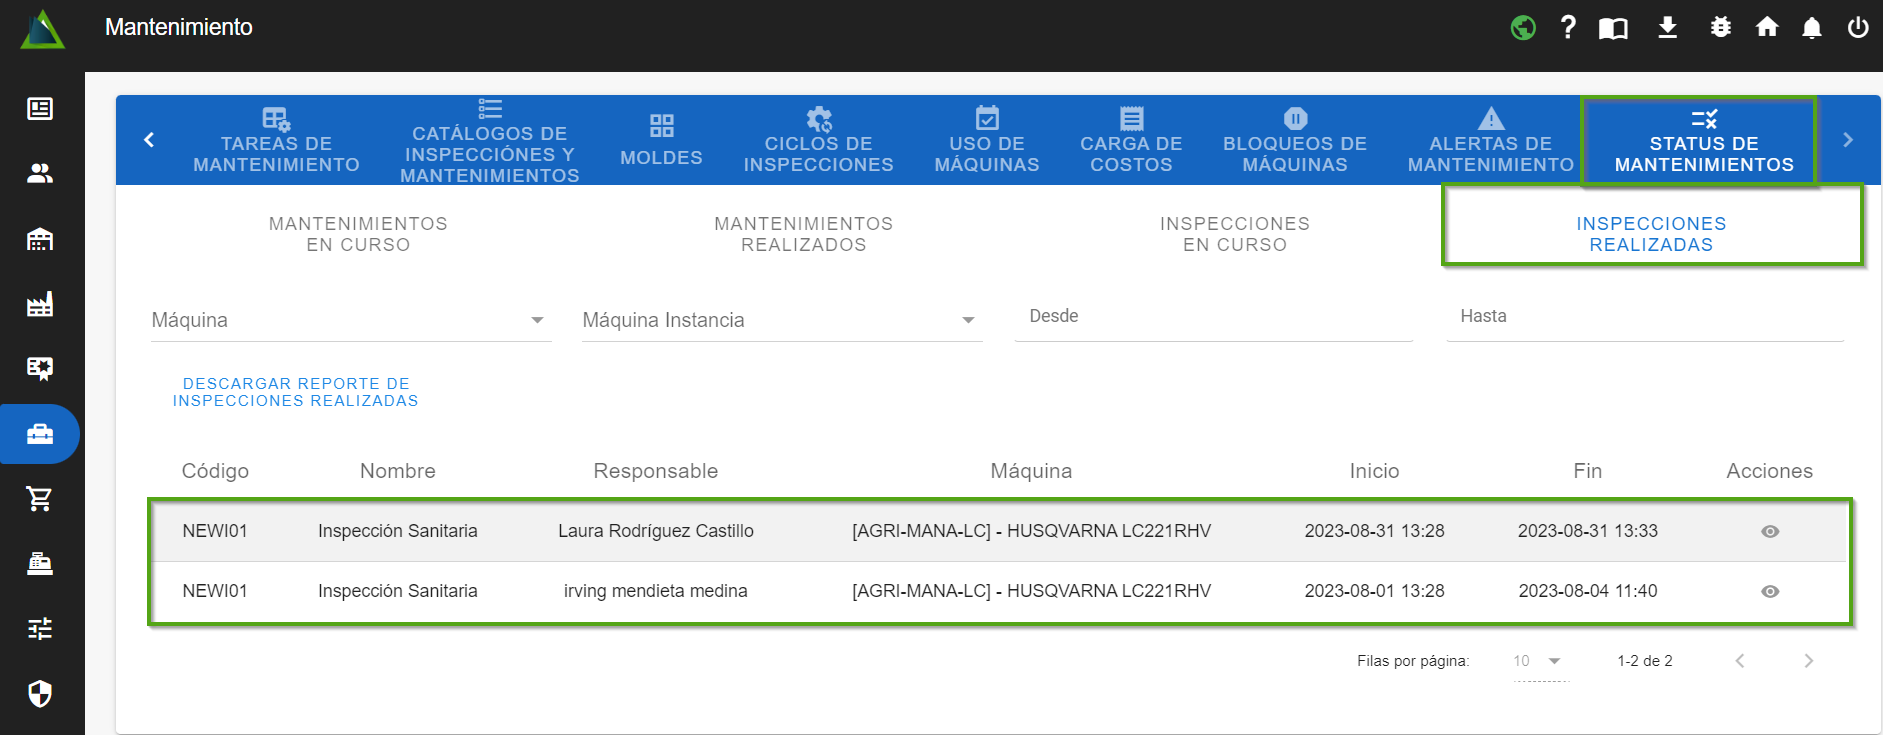Click the globe language icon in header
The width and height of the screenshot is (1883, 735).
click(1523, 28)
